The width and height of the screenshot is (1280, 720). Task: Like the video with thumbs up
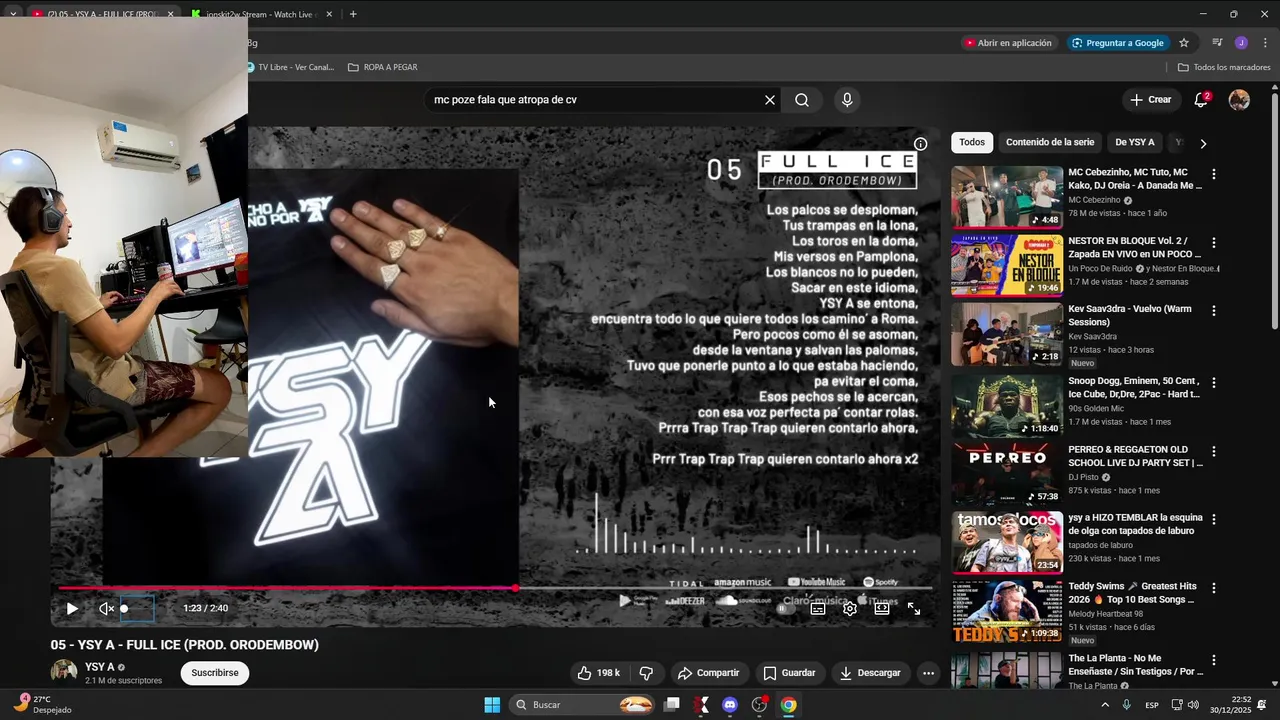coord(598,673)
